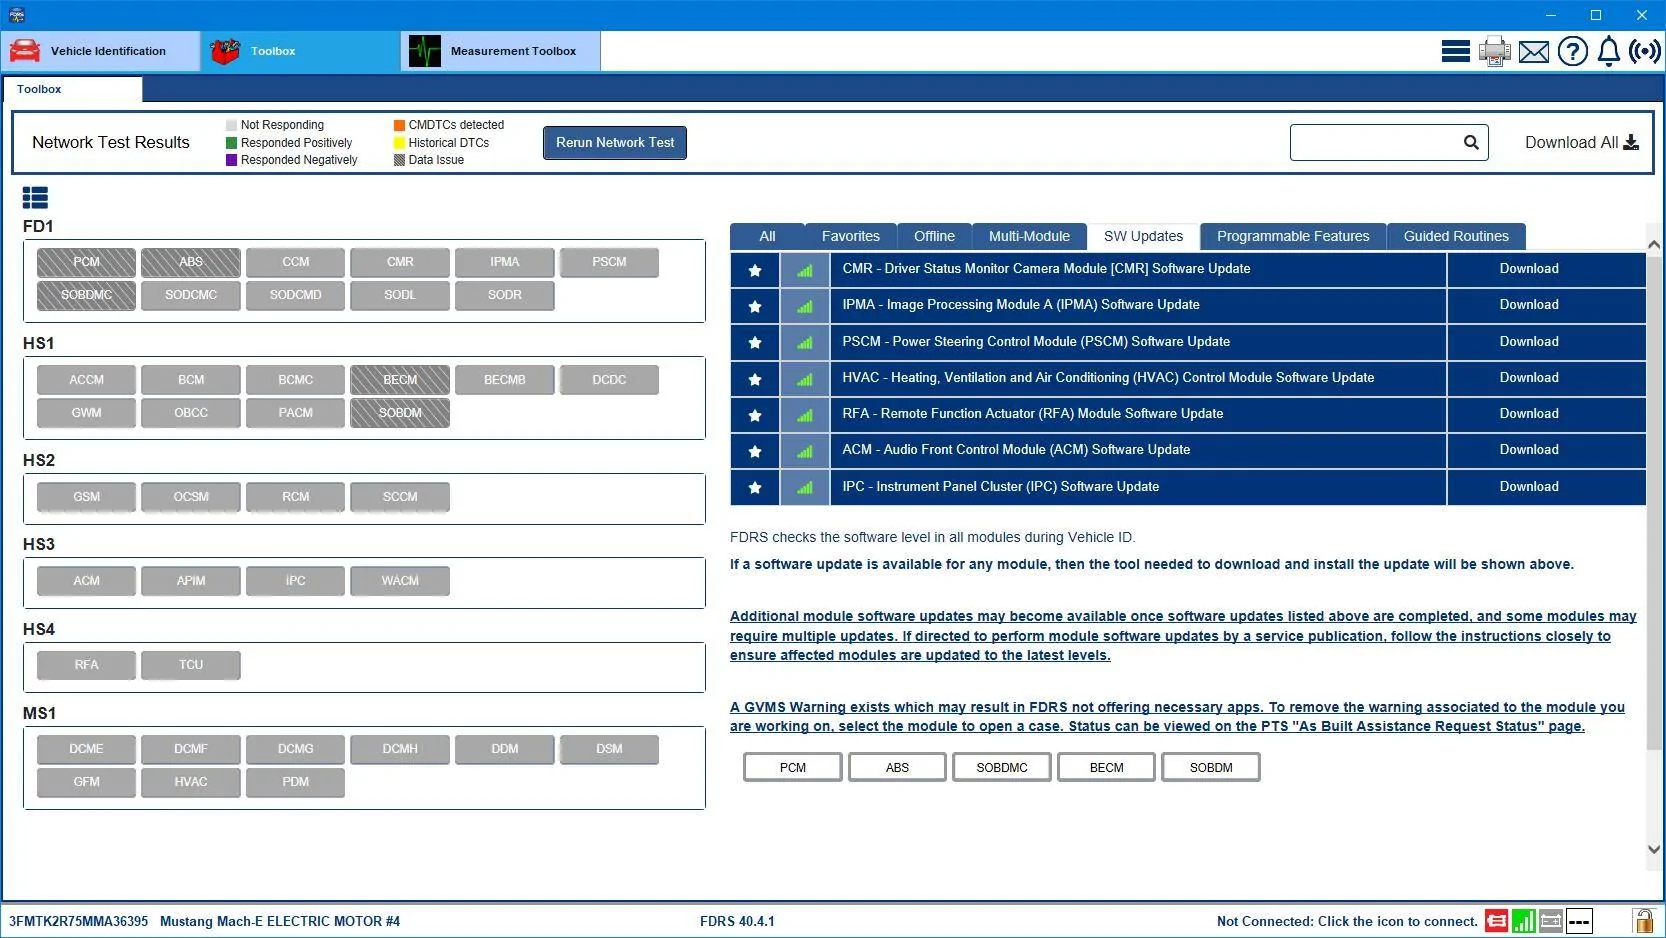Click the scroll down arrow on the right panel
The image size is (1666, 938).
pyautogui.click(x=1654, y=850)
